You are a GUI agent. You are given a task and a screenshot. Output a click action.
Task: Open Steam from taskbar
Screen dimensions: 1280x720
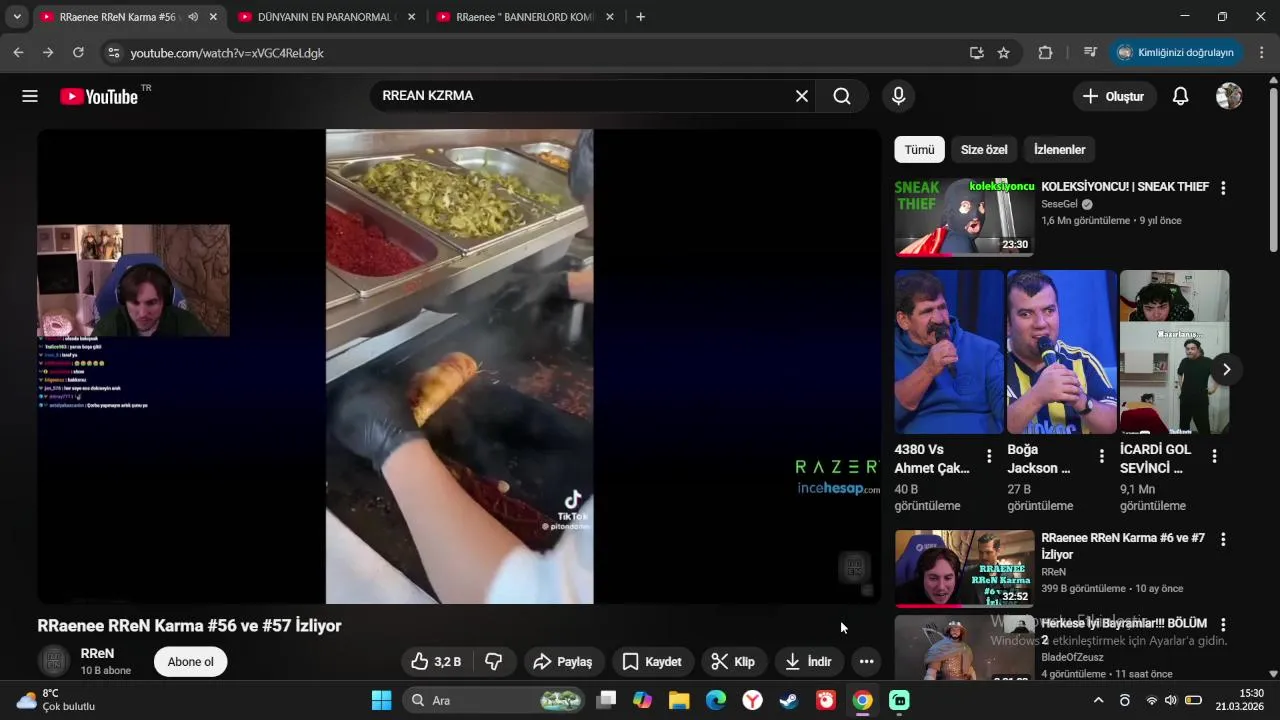tap(789, 700)
